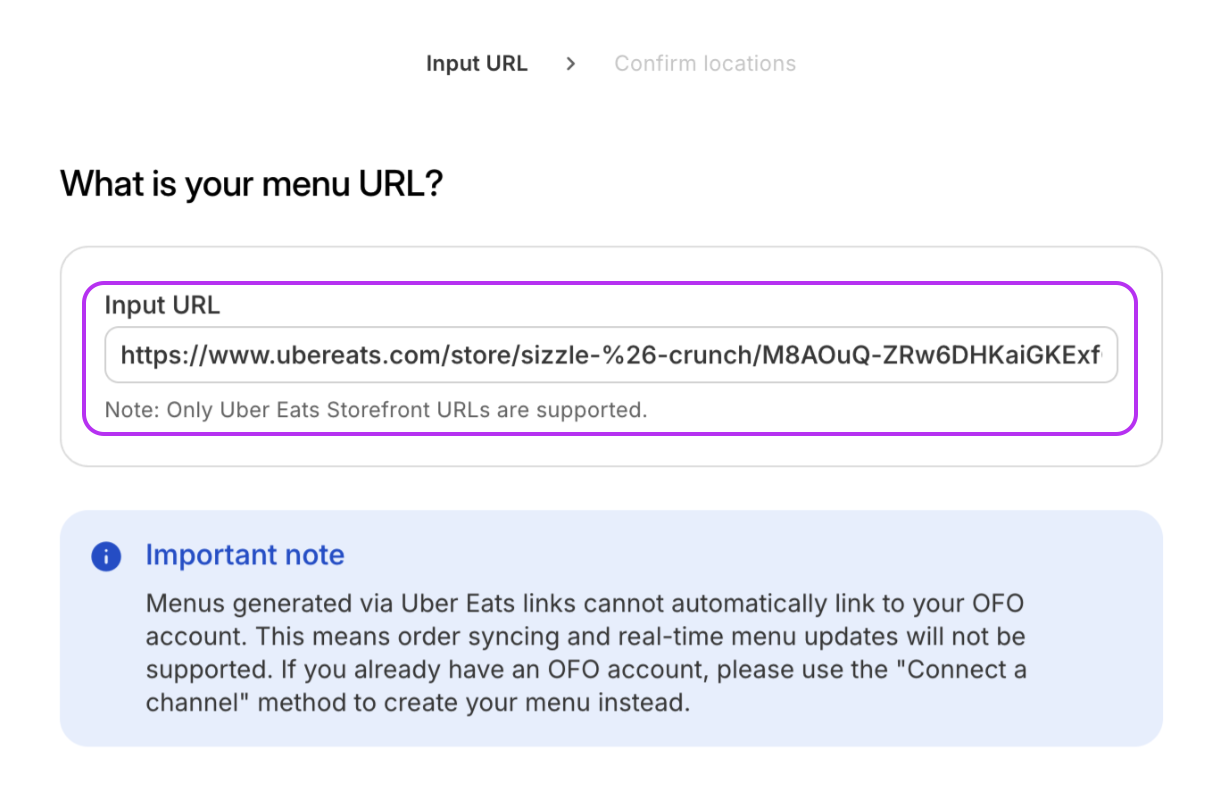Image resolution: width=1227 pixels, height=803 pixels.
Task: Click the chevron arrow between the wizard steps
Action: (571, 64)
